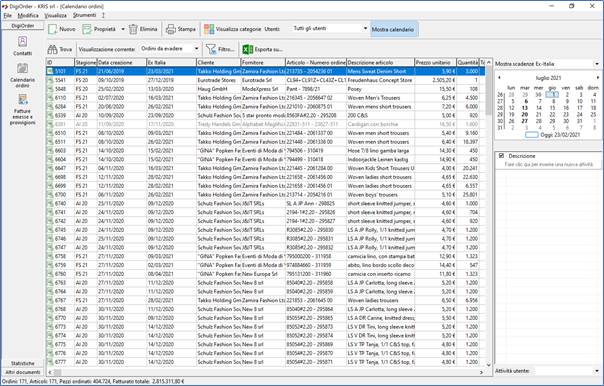Open the Filtro funnel icon
This screenshot has width=604, height=386.
(211, 49)
